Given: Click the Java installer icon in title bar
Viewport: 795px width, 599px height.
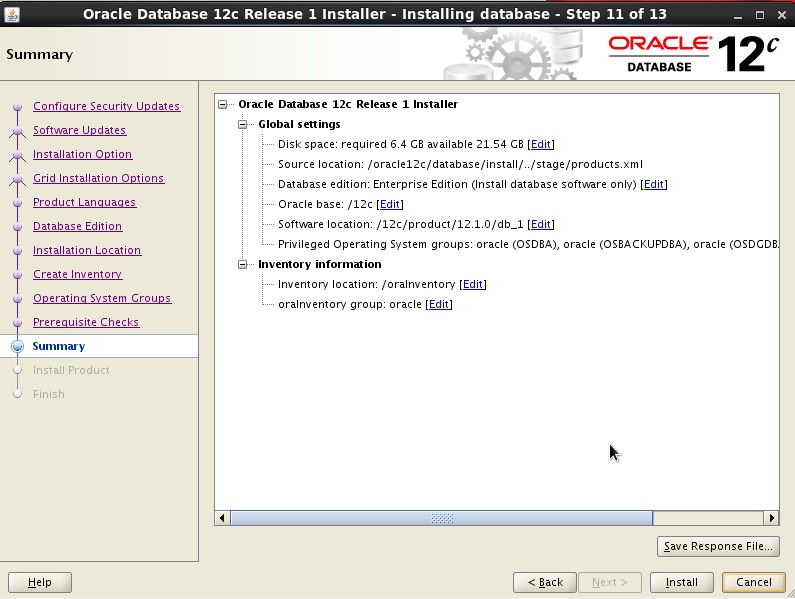Looking at the screenshot, I should [12, 14].
